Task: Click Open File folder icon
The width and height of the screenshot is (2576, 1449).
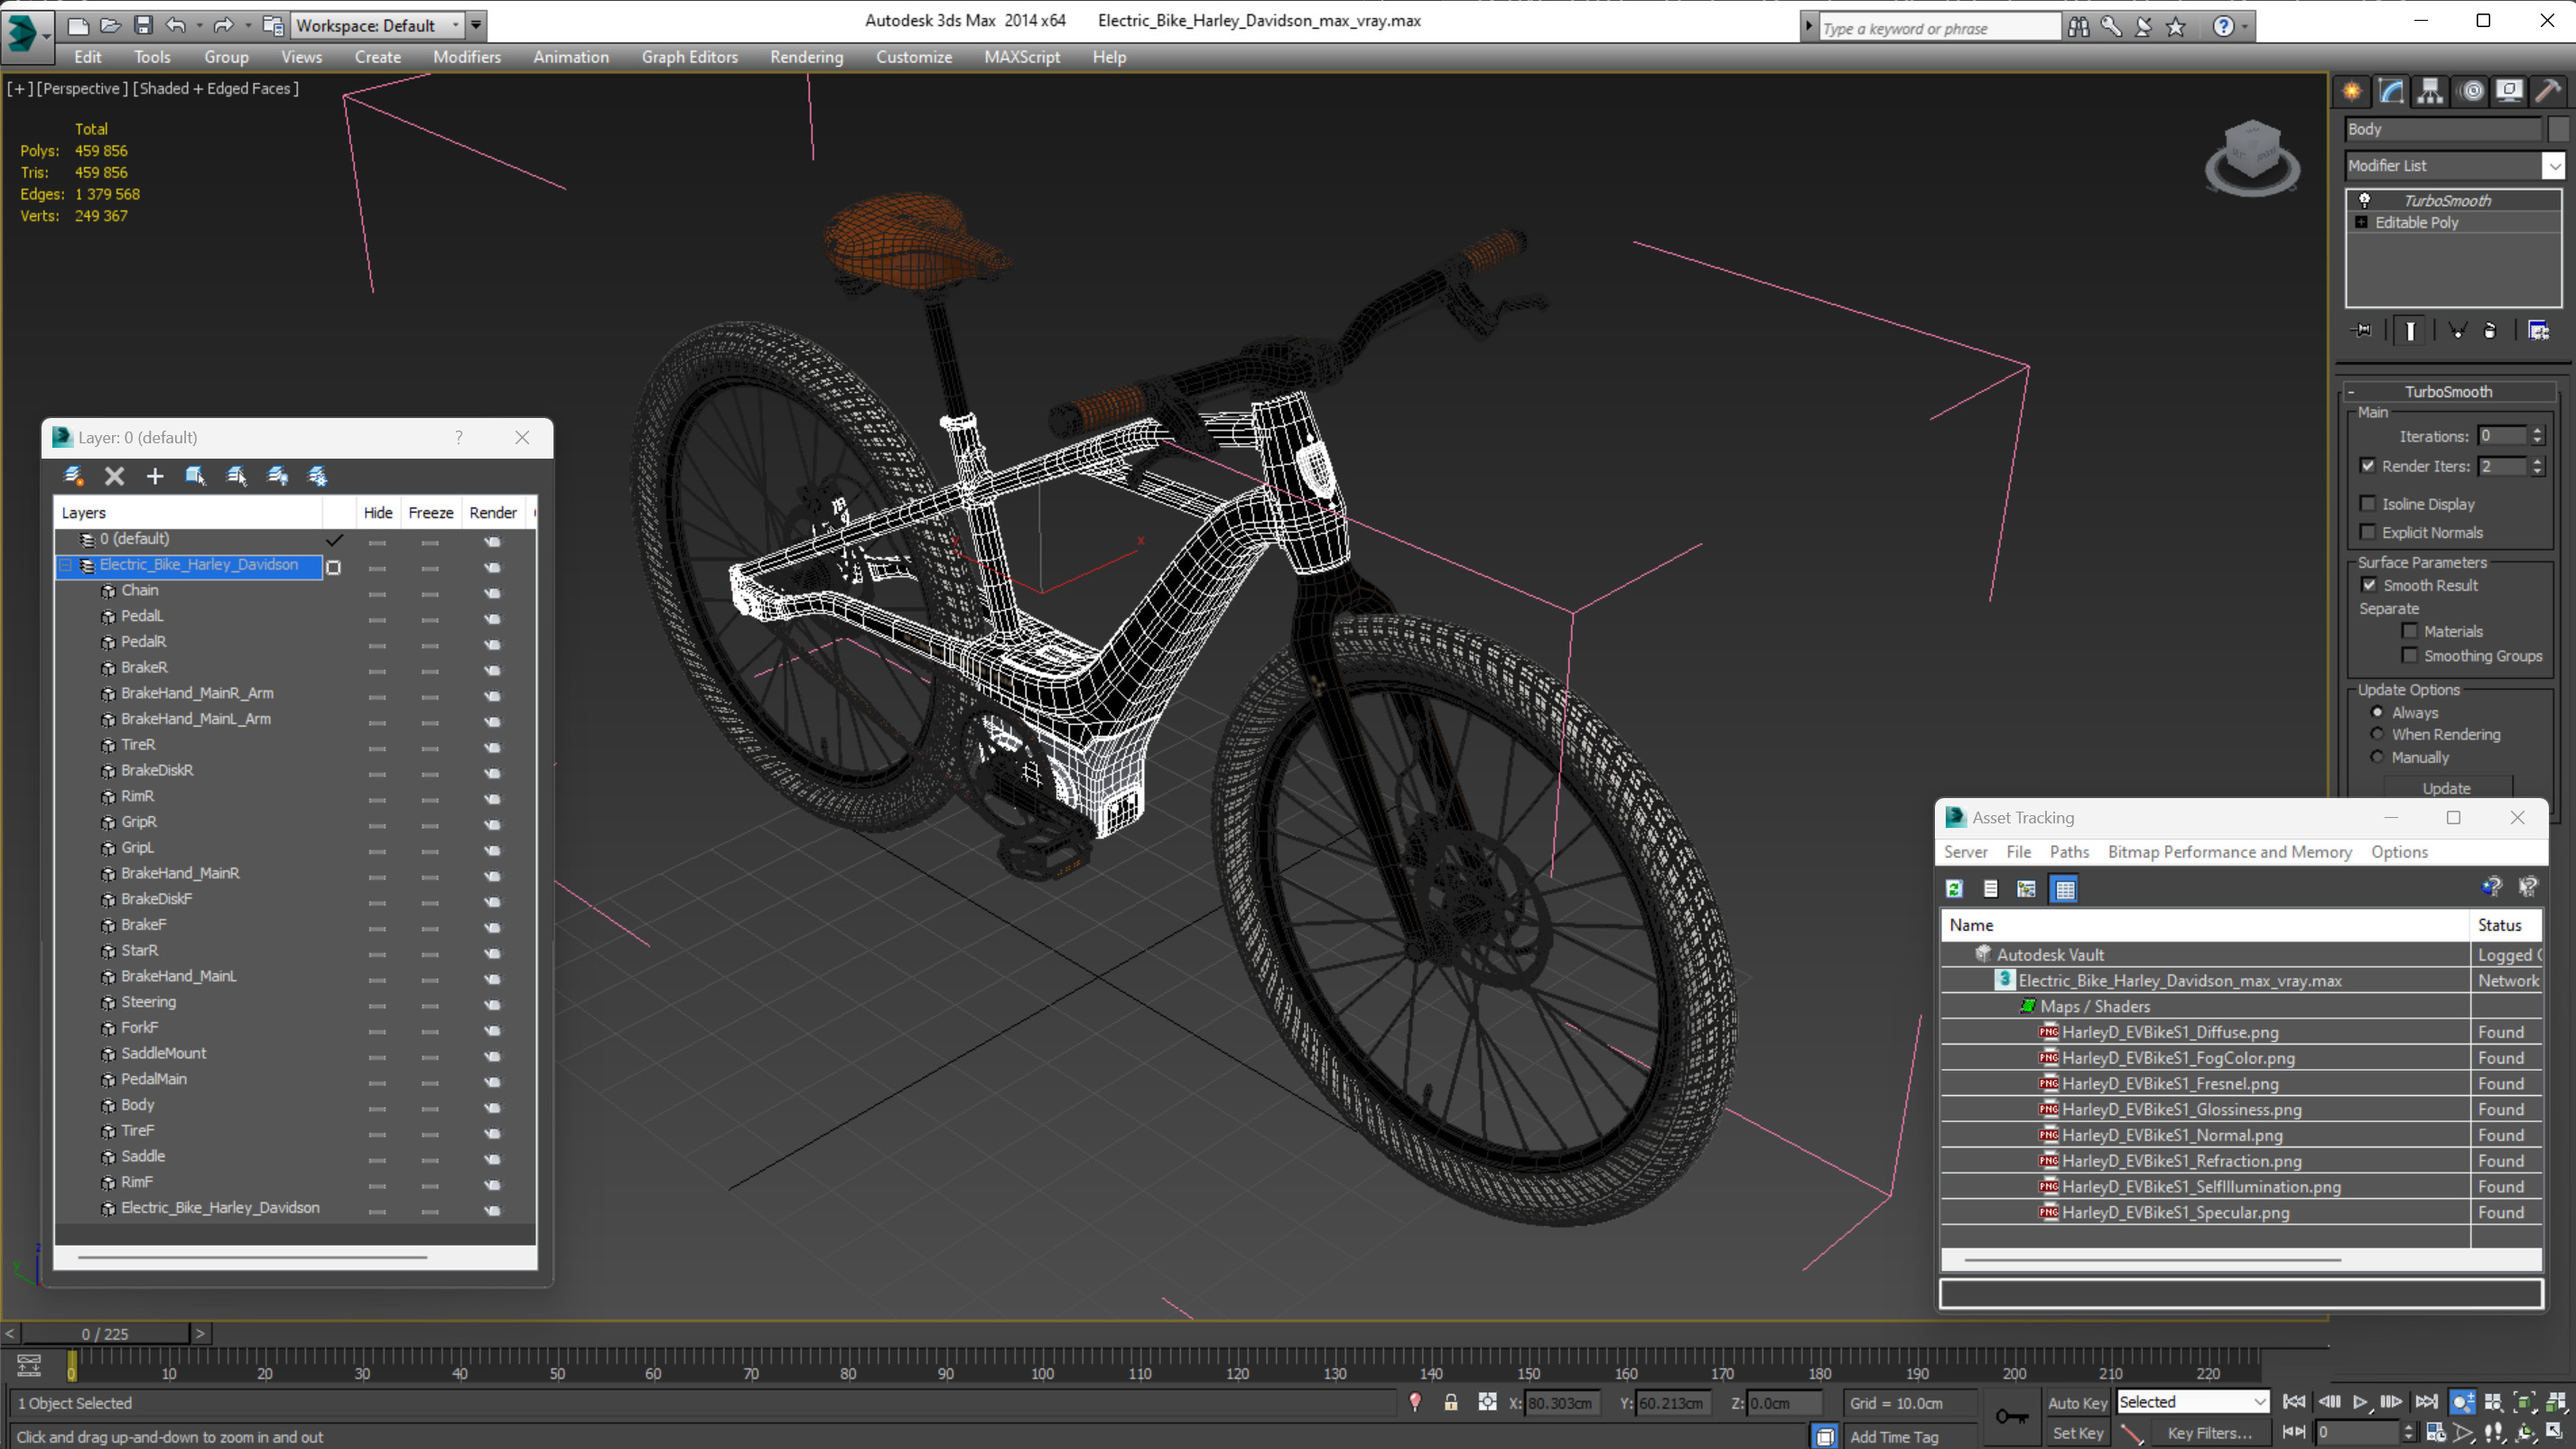Action: (110, 25)
